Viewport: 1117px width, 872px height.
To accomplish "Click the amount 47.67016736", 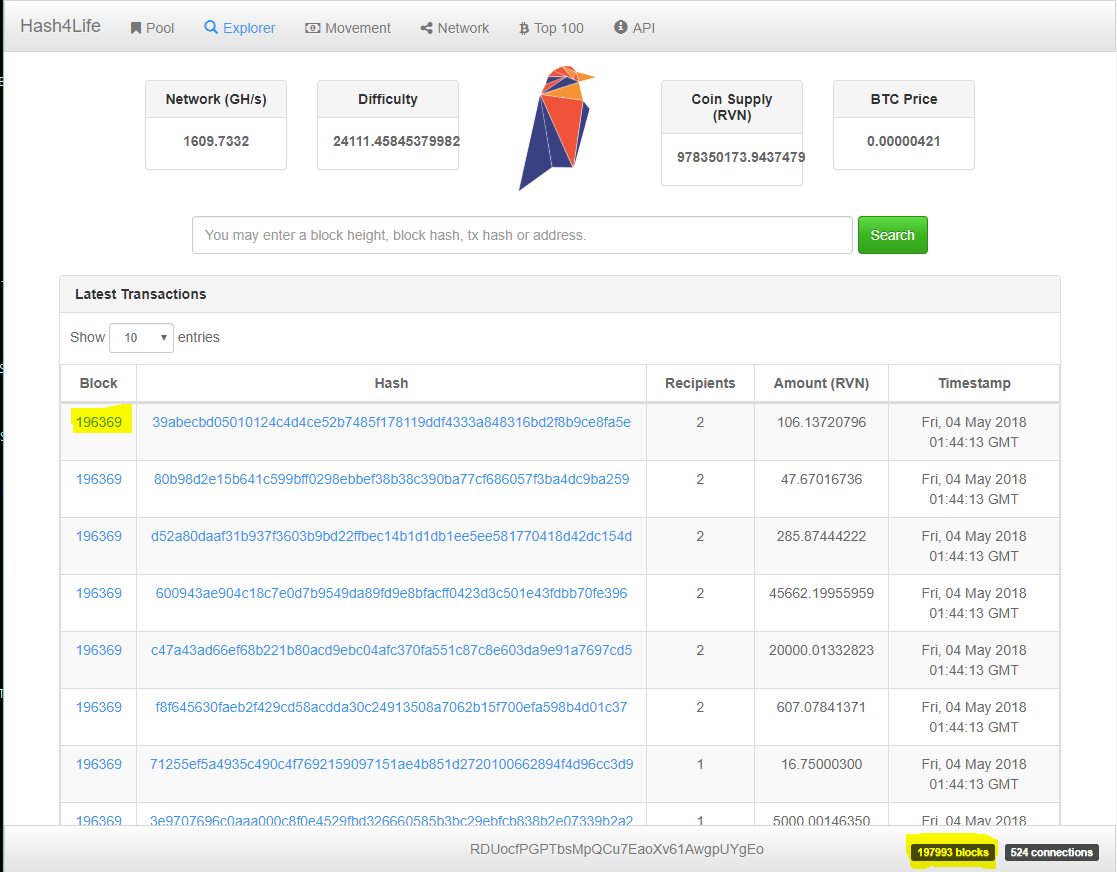I will pos(821,479).
